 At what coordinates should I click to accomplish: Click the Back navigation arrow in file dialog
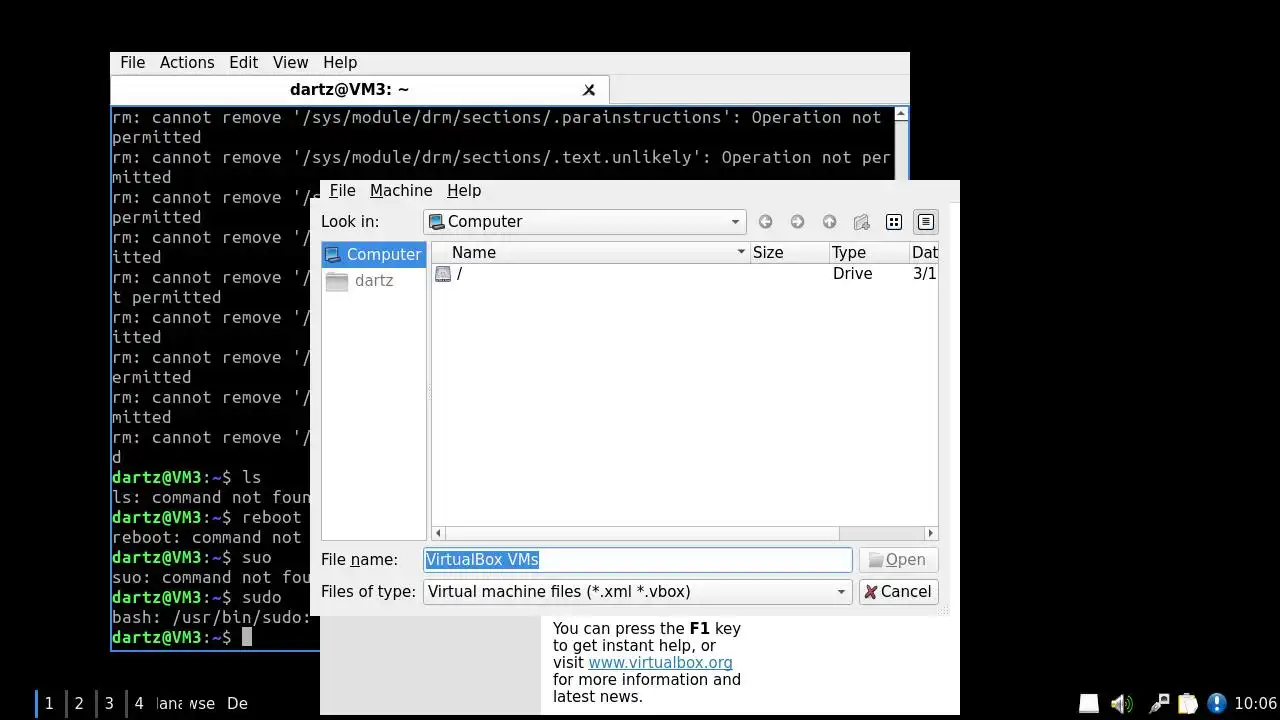coord(765,222)
